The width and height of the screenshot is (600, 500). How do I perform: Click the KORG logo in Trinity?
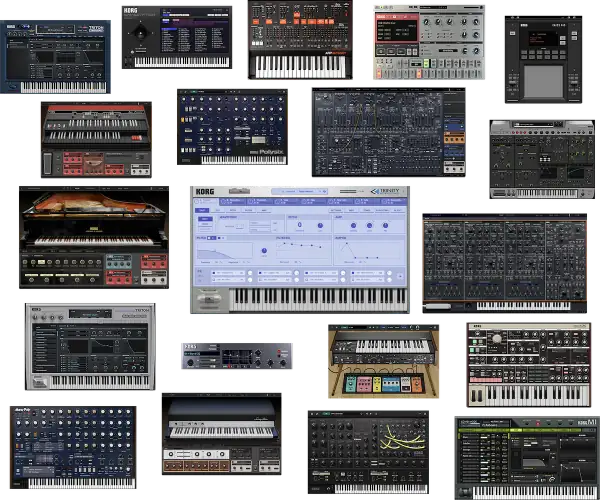click(x=205, y=192)
